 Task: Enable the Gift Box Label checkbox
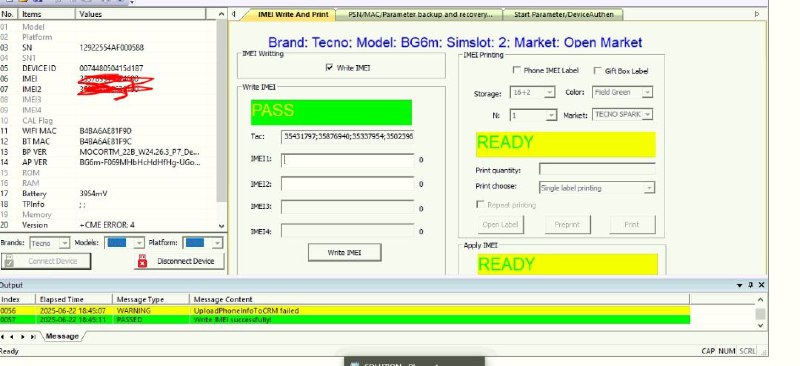click(597, 71)
